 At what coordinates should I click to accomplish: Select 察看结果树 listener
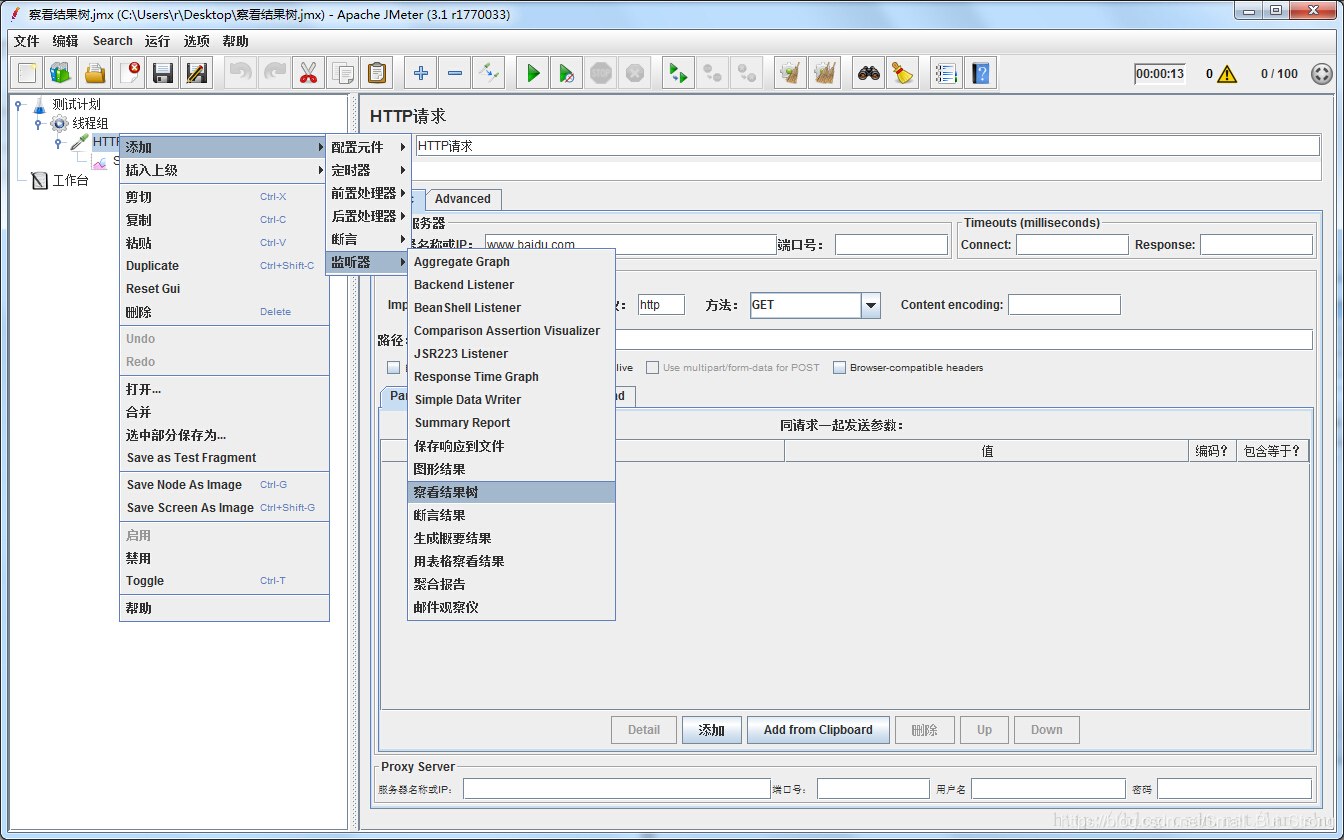(511, 492)
